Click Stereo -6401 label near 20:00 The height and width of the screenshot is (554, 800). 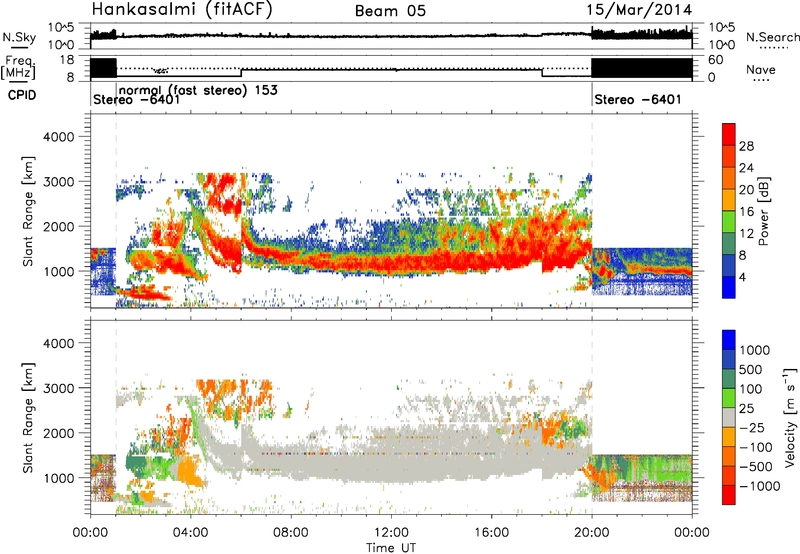click(638, 99)
